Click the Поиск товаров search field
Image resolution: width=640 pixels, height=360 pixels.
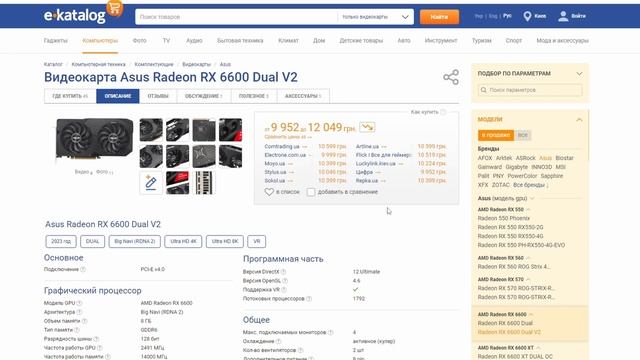pyautogui.click(x=236, y=17)
